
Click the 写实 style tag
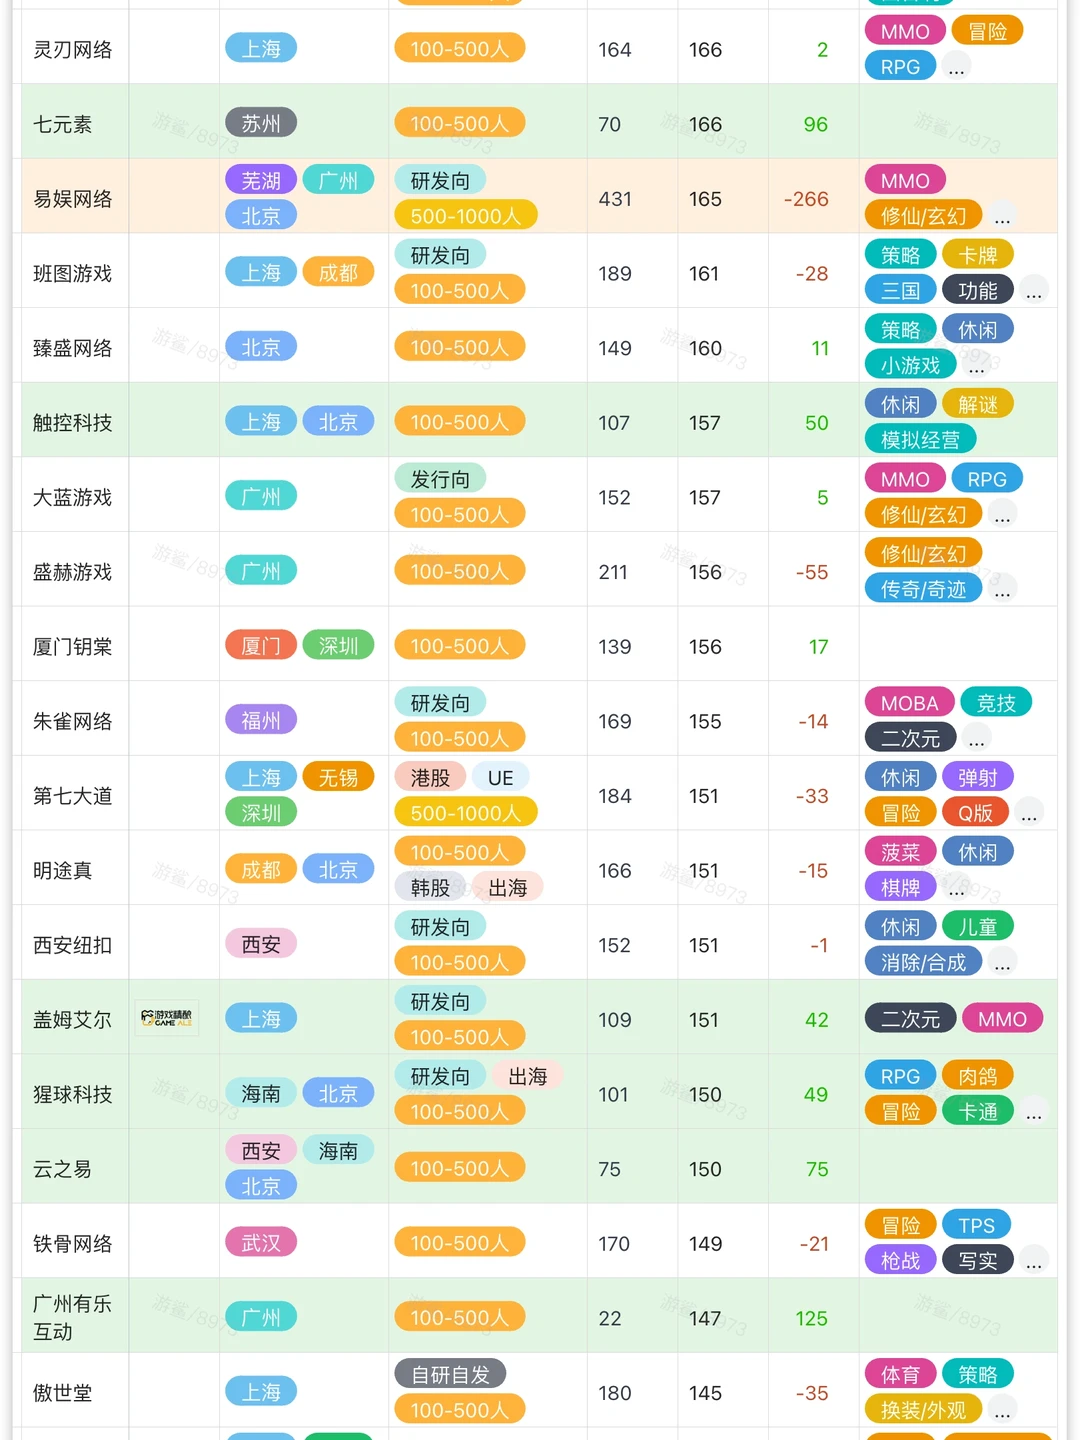[x=977, y=1260]
